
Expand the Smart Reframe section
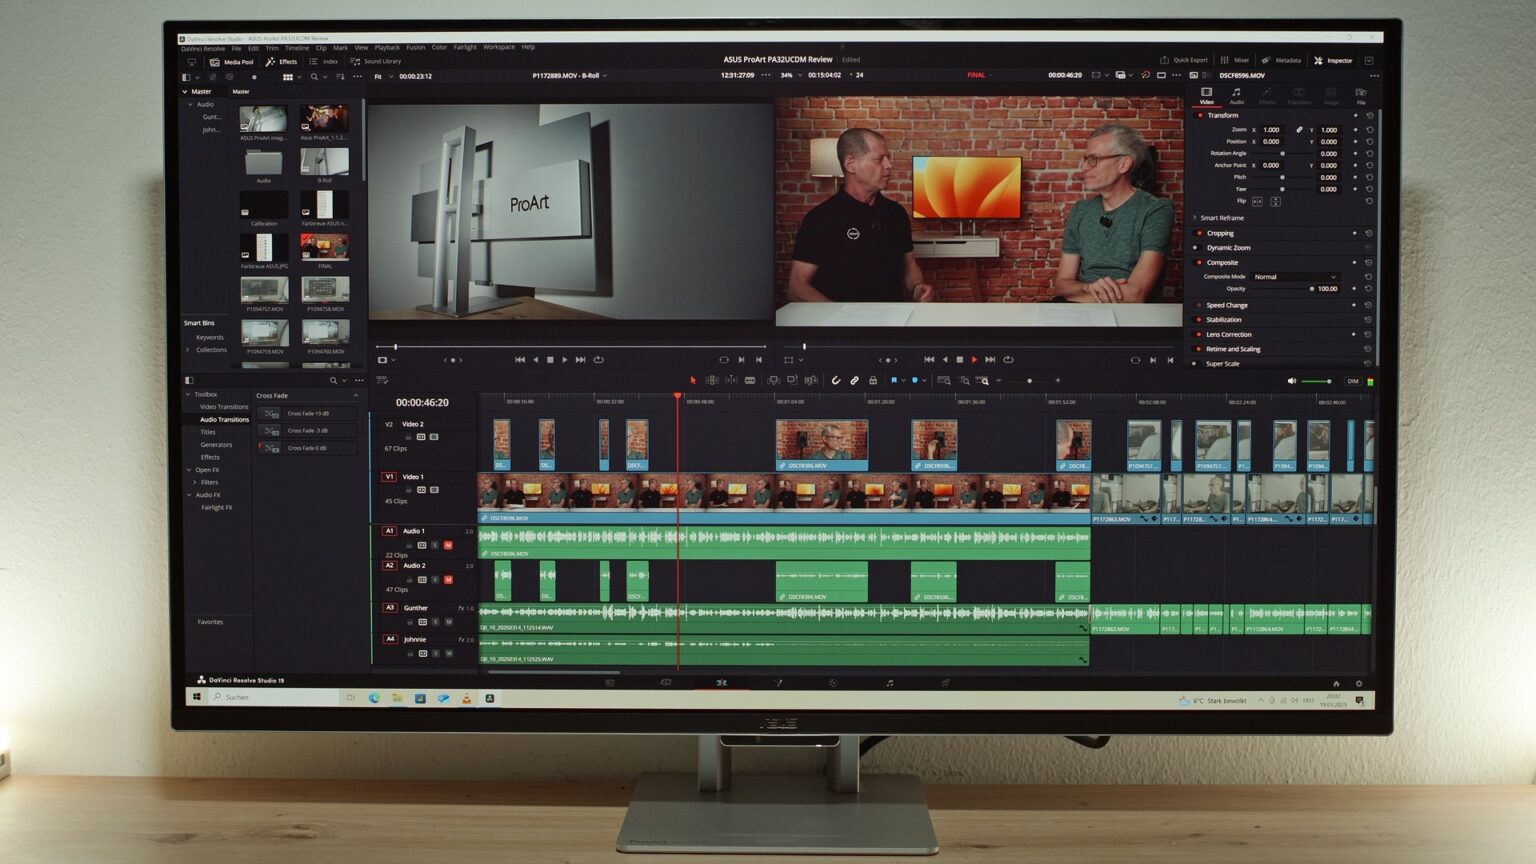1195,218
